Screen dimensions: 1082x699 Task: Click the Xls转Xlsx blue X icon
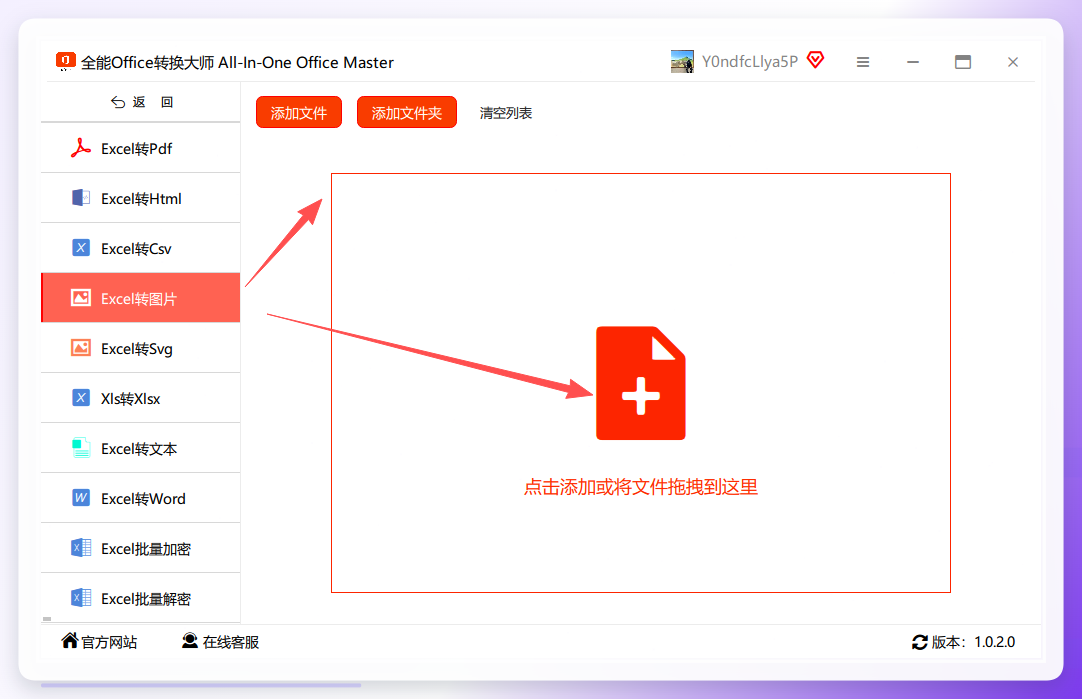pos(81,398)
